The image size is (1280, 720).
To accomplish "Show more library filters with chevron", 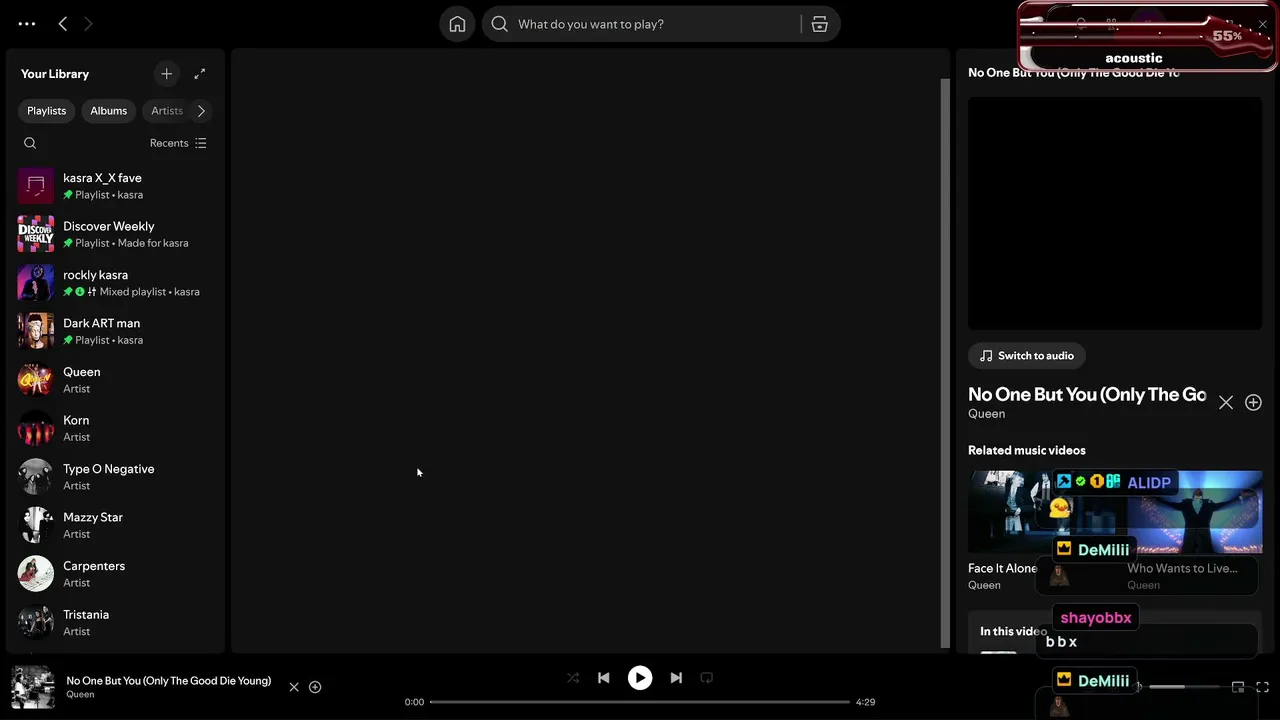I will [x=201, y=111].
